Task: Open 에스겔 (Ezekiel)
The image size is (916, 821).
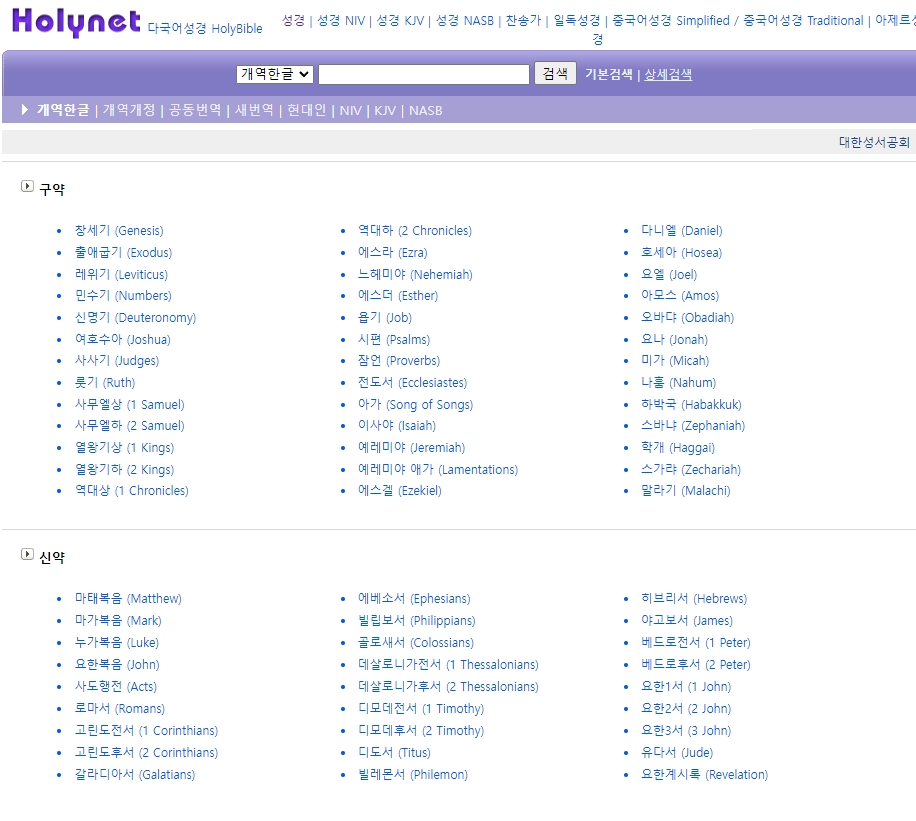Action: tap(400, 491)
